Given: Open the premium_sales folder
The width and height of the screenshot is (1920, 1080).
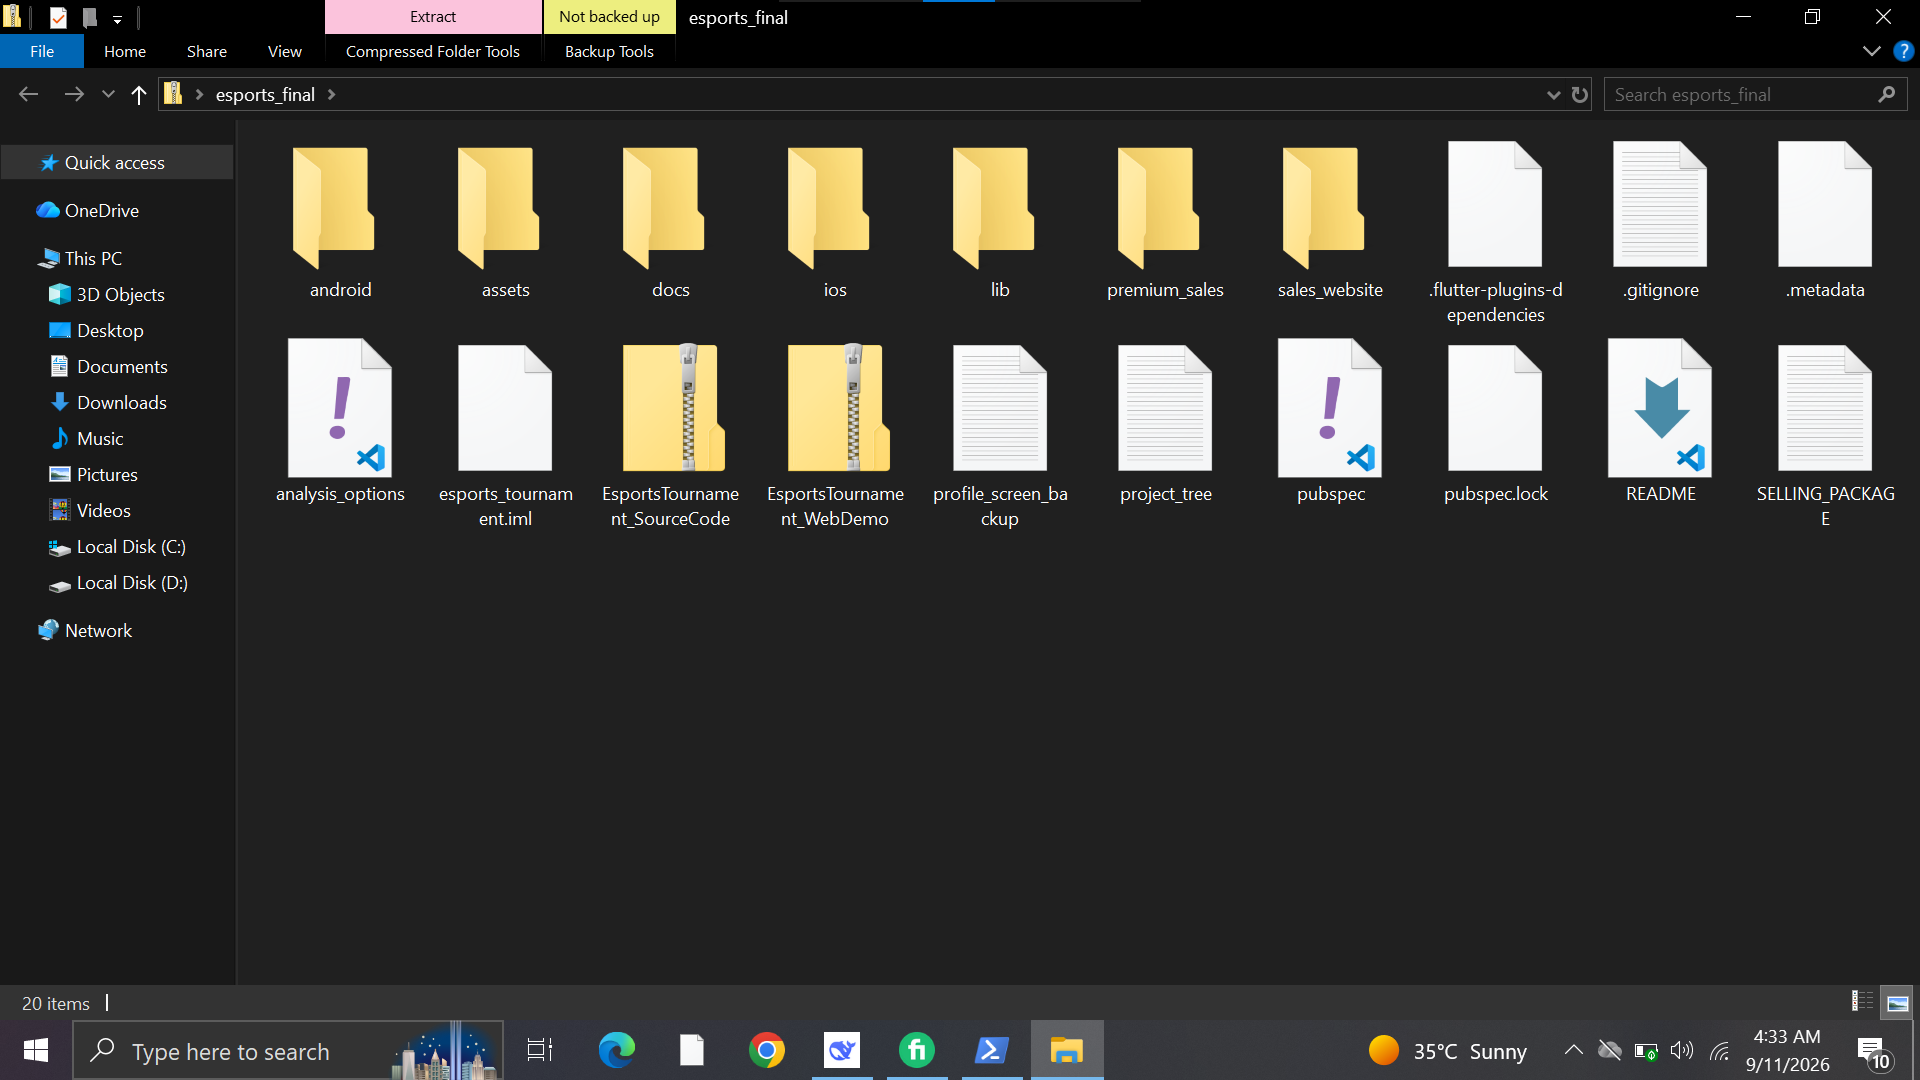Looking at the screenshot, I should [1165, 222].
